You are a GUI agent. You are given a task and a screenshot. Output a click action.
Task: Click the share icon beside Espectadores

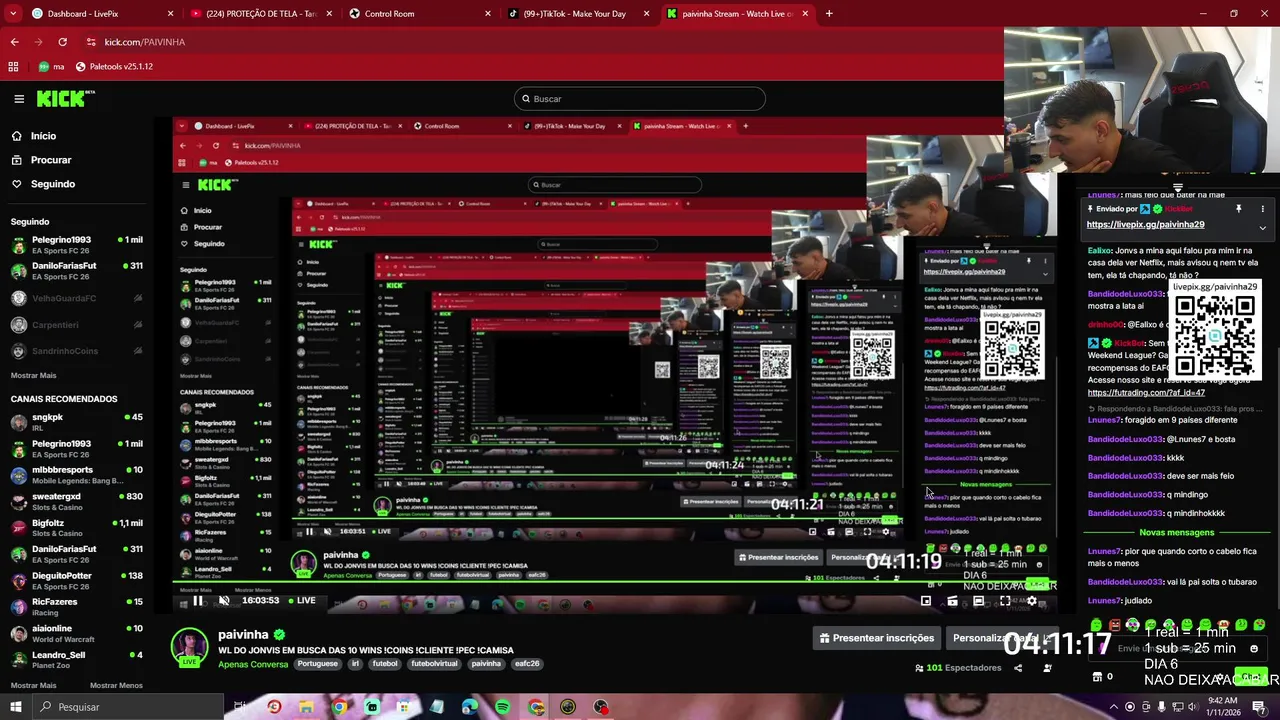pos(1018,668)
